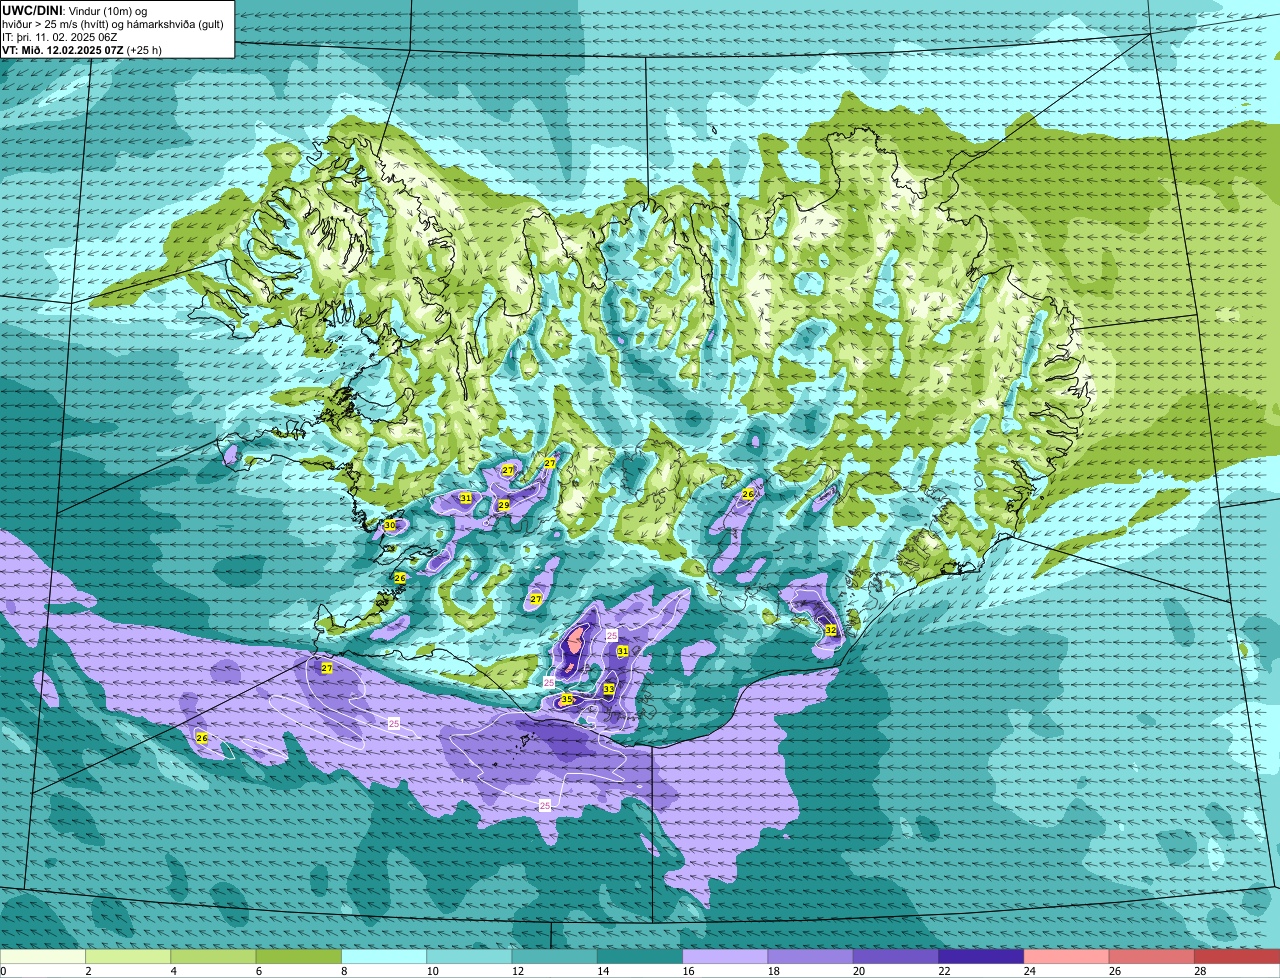Select the 10–12 turquoise legend swatch

click(x=469, y=957)
